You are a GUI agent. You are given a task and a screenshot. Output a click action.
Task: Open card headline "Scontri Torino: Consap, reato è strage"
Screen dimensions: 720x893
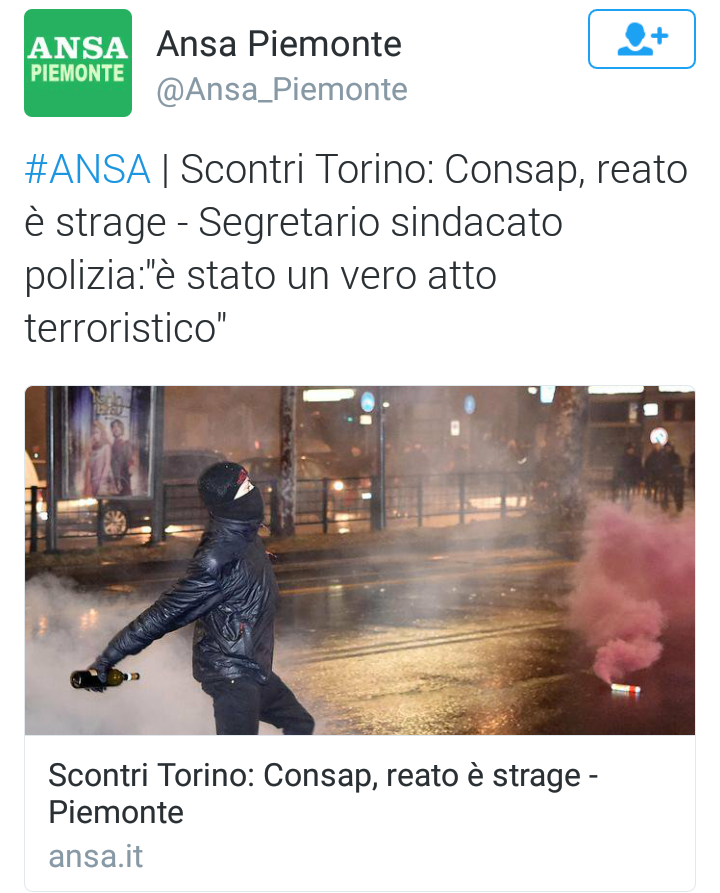(323, 776)
